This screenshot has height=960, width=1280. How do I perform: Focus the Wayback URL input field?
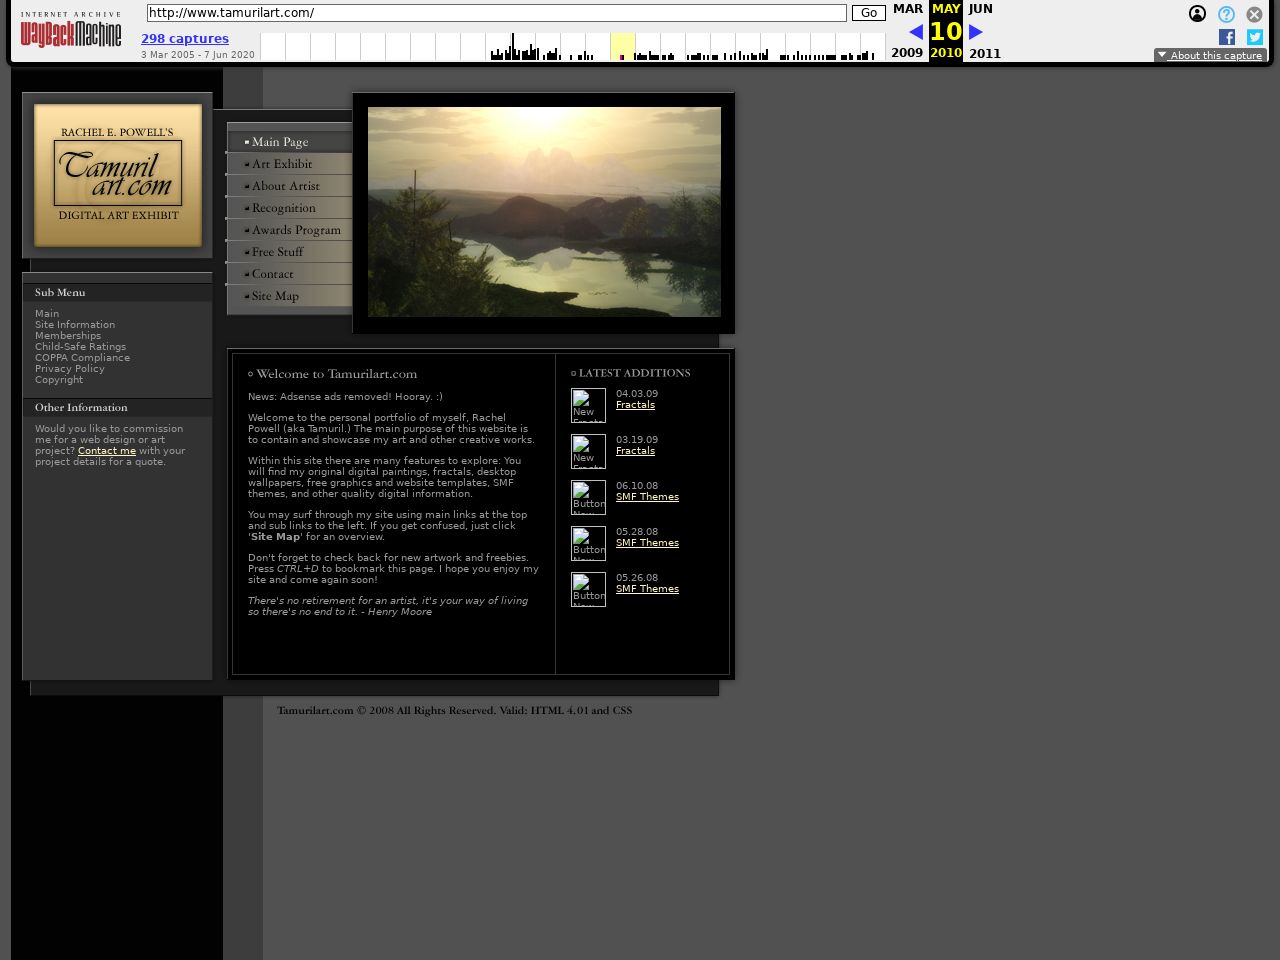[496, 13]
